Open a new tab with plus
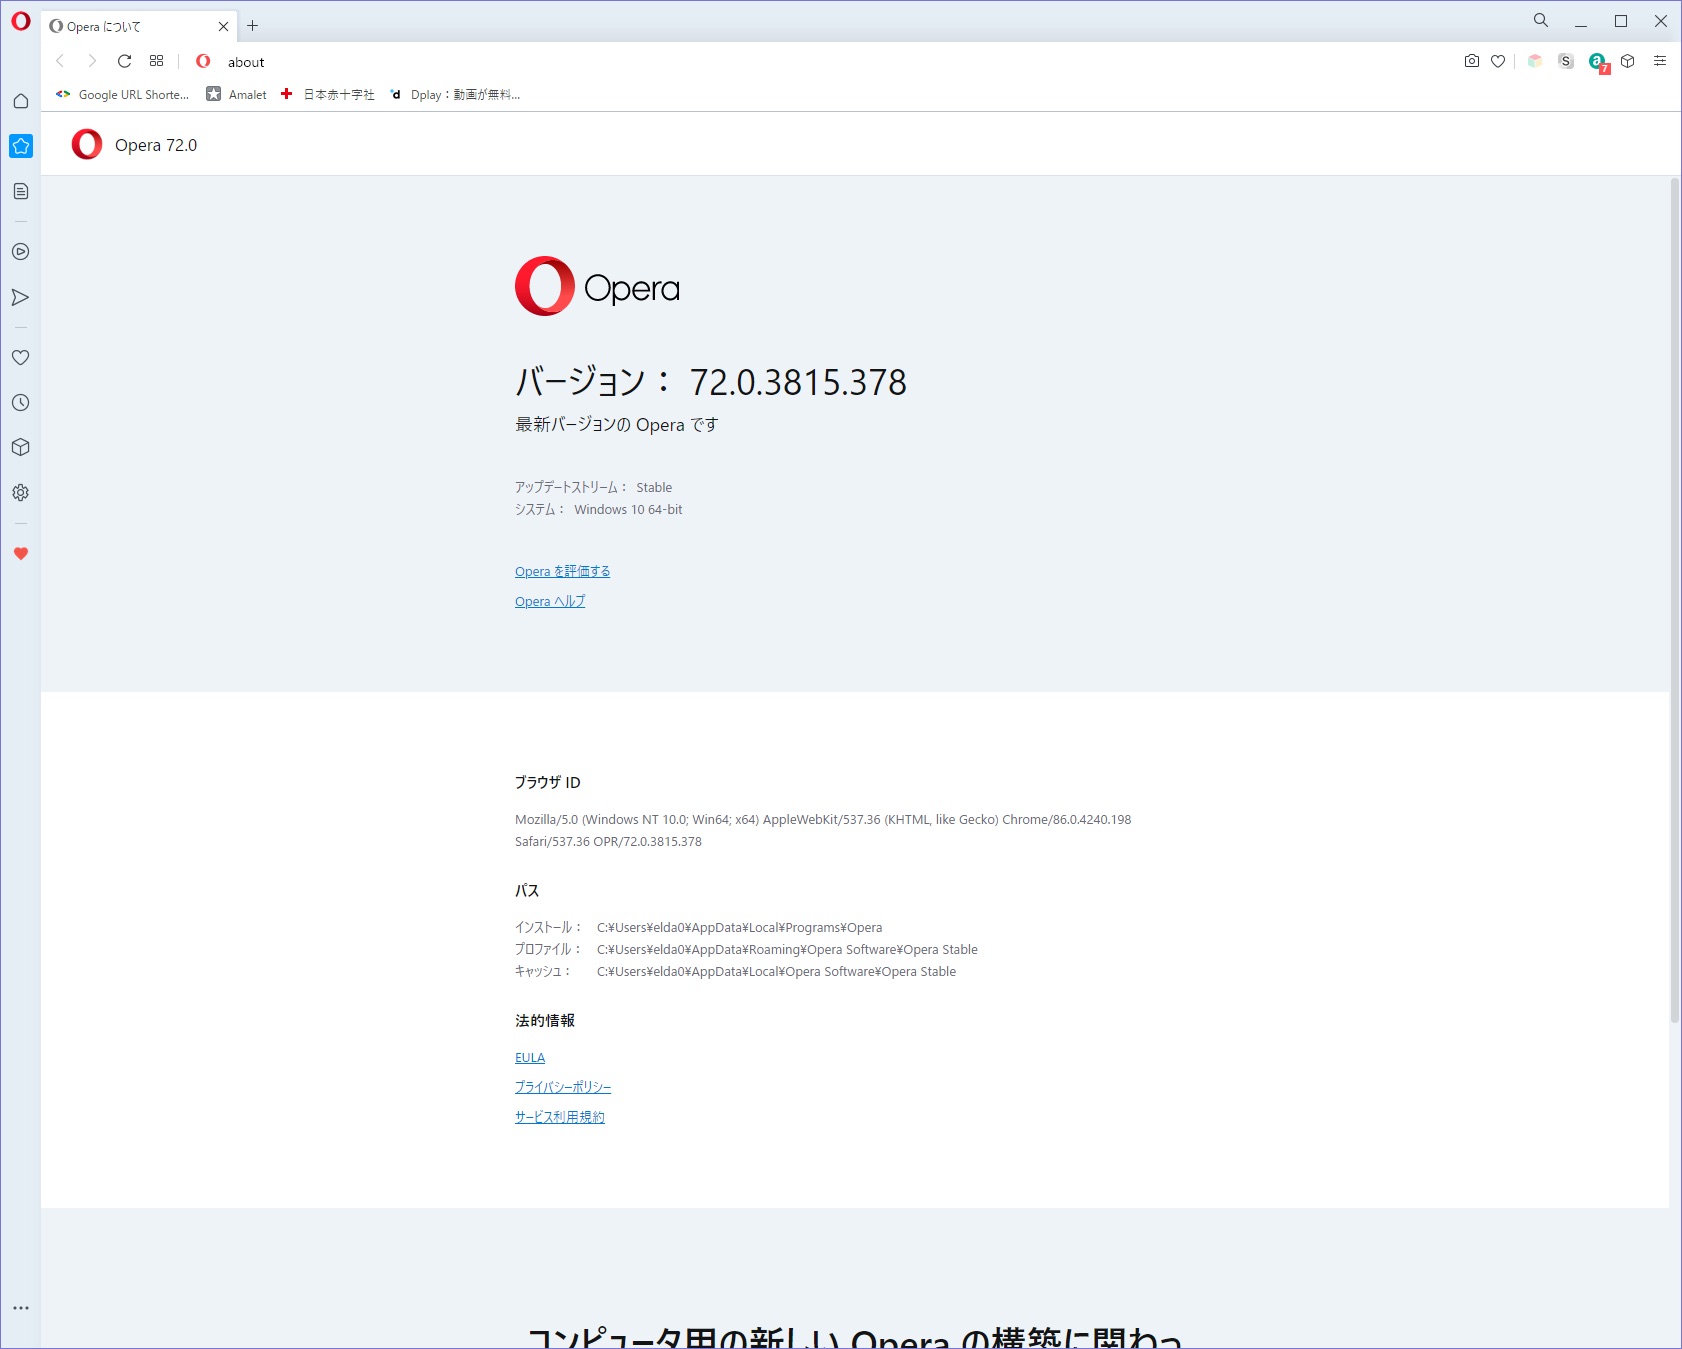 (253, 26)
